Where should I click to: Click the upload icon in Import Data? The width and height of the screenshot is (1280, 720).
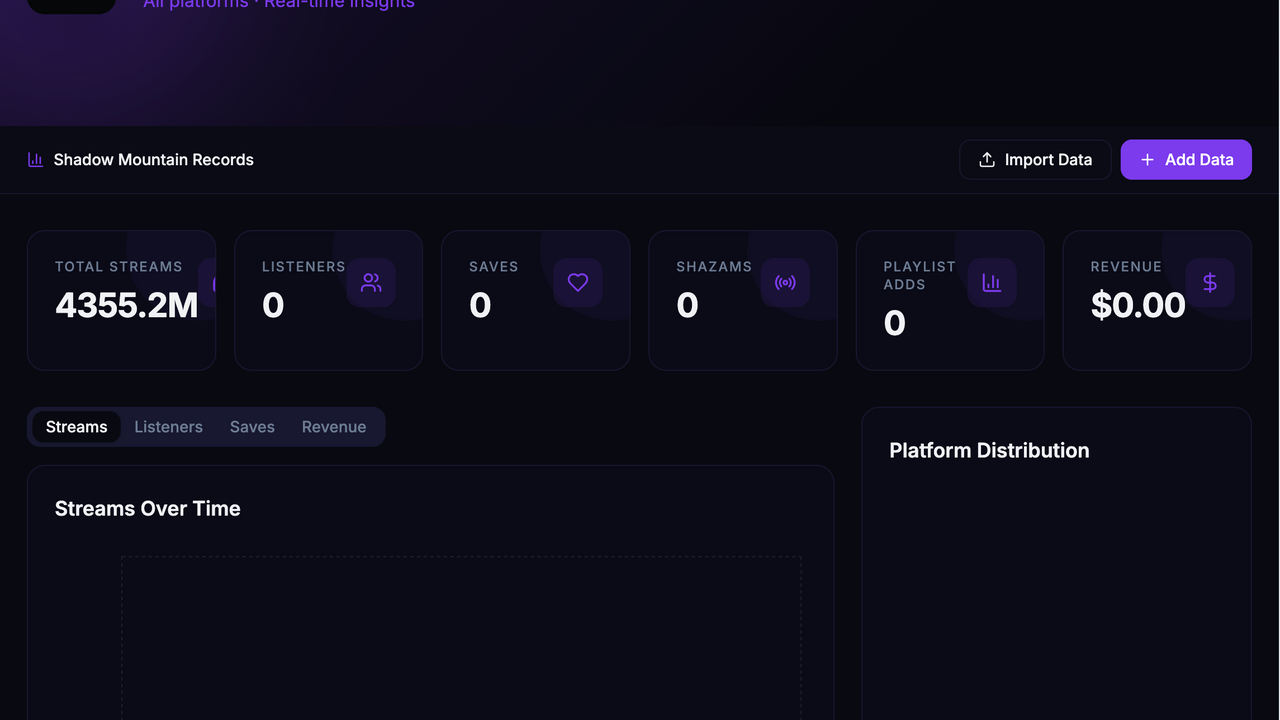tap(987, 160)
